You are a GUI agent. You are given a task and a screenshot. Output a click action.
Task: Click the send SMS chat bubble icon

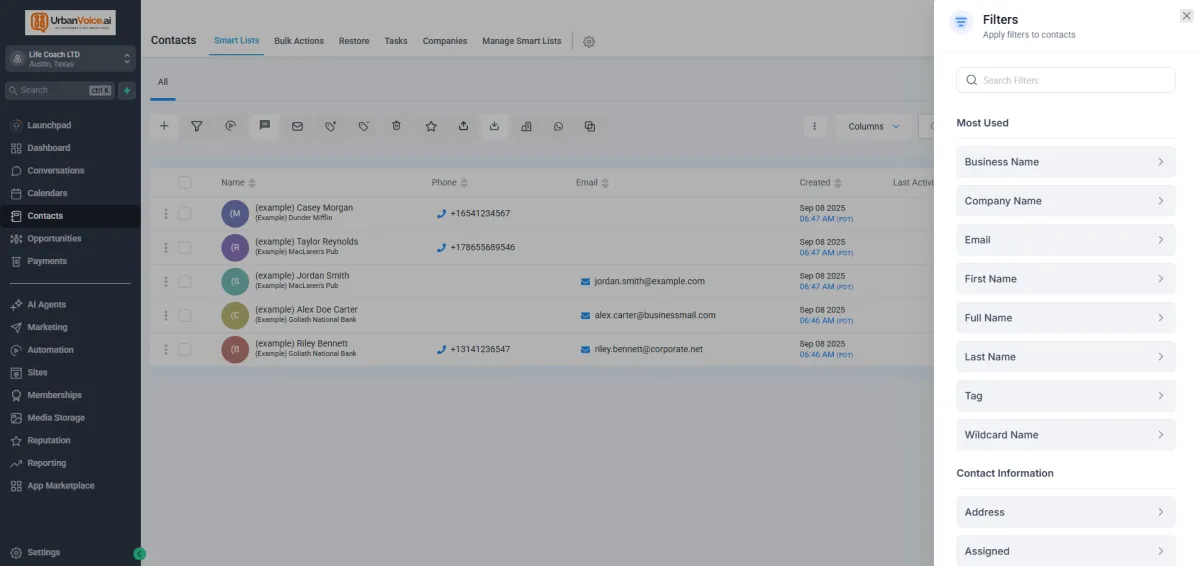point(264,126)
